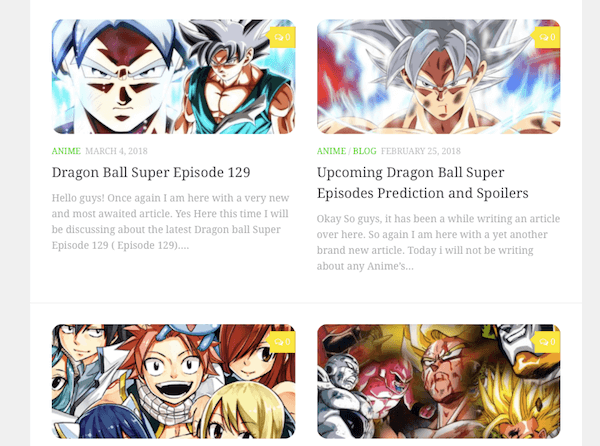This screenshot has width=600, height=446.
Task: Open comment badge on Episode 129 post
Action: 282,37
